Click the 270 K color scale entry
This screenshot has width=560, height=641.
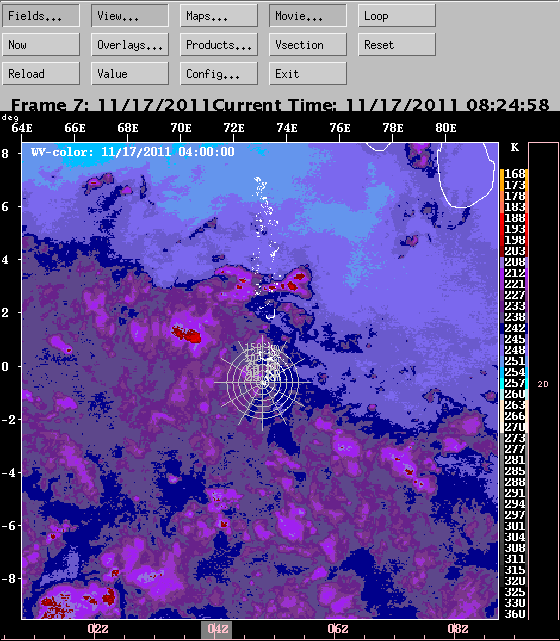tap(514, 427)
